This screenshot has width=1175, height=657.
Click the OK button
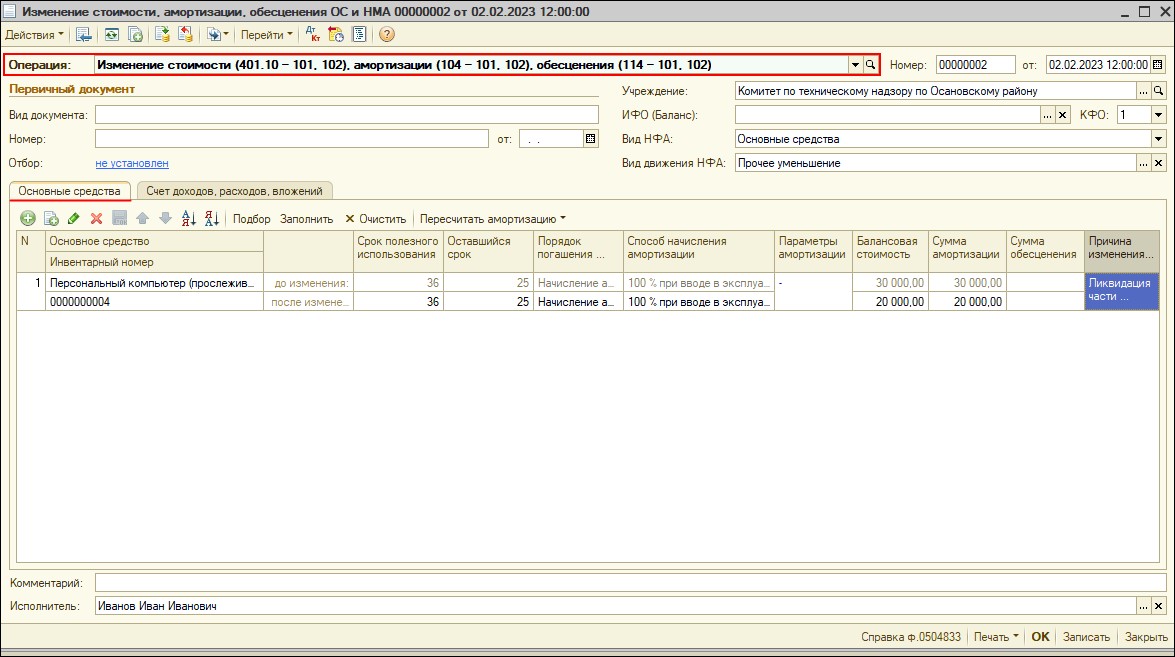coord(1040,637)
